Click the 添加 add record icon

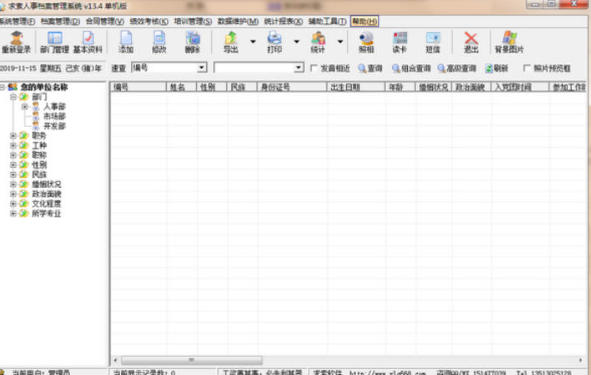point(126,42)
